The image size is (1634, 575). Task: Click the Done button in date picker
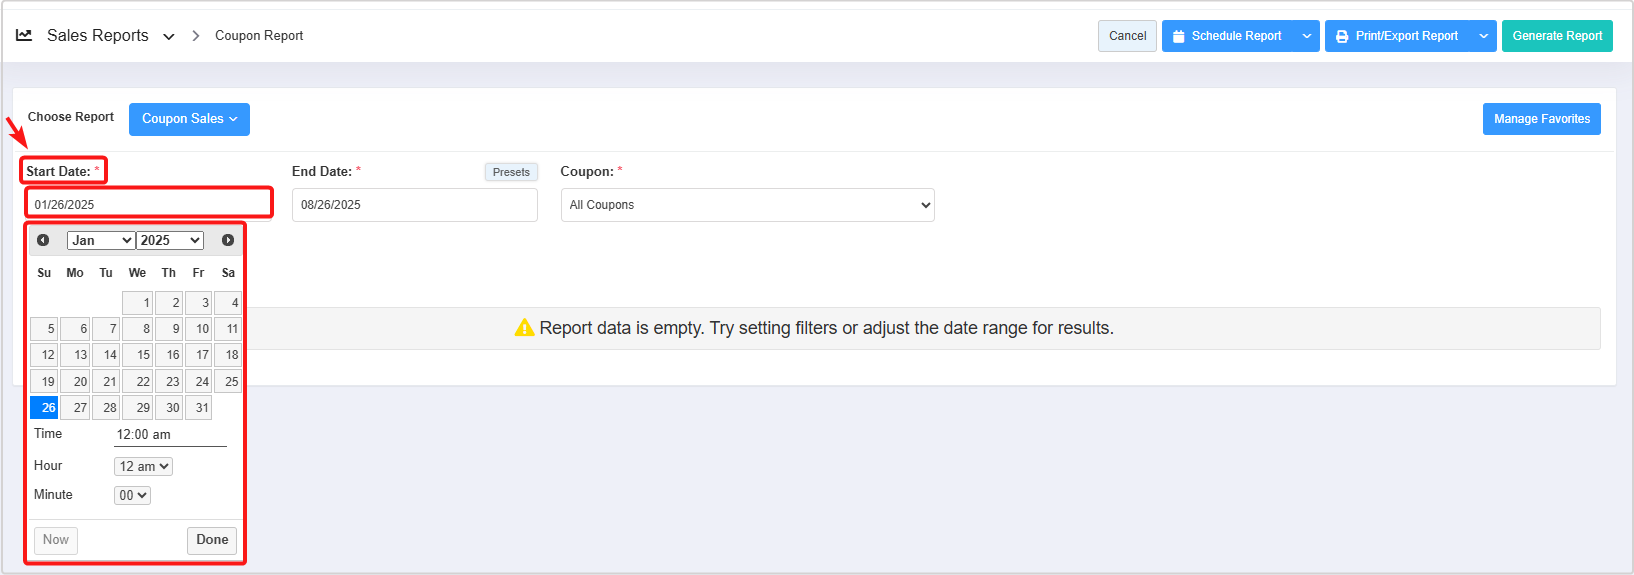click(x=212, y=540)
